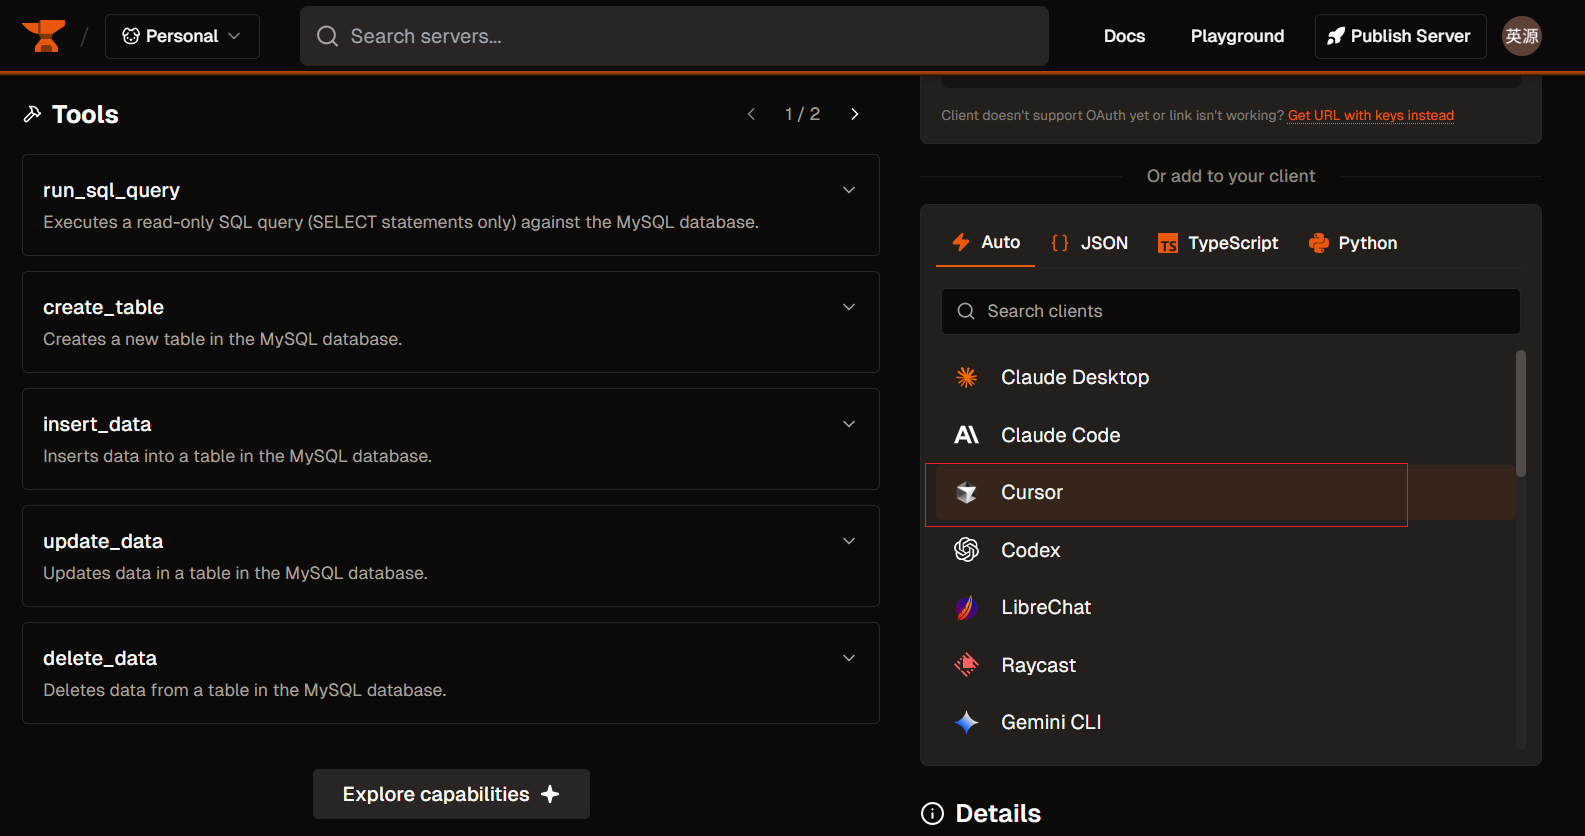
Task: Switch to the JSON tab
Action: pos(1089,243)
